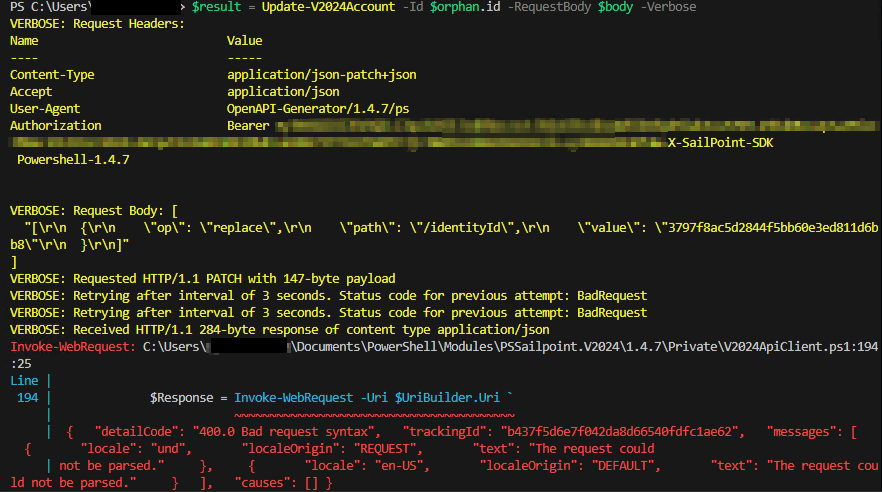
Task: Click OpenAPI-Generator/1.4.7/ps value
Action: click(x=318, y=109)
